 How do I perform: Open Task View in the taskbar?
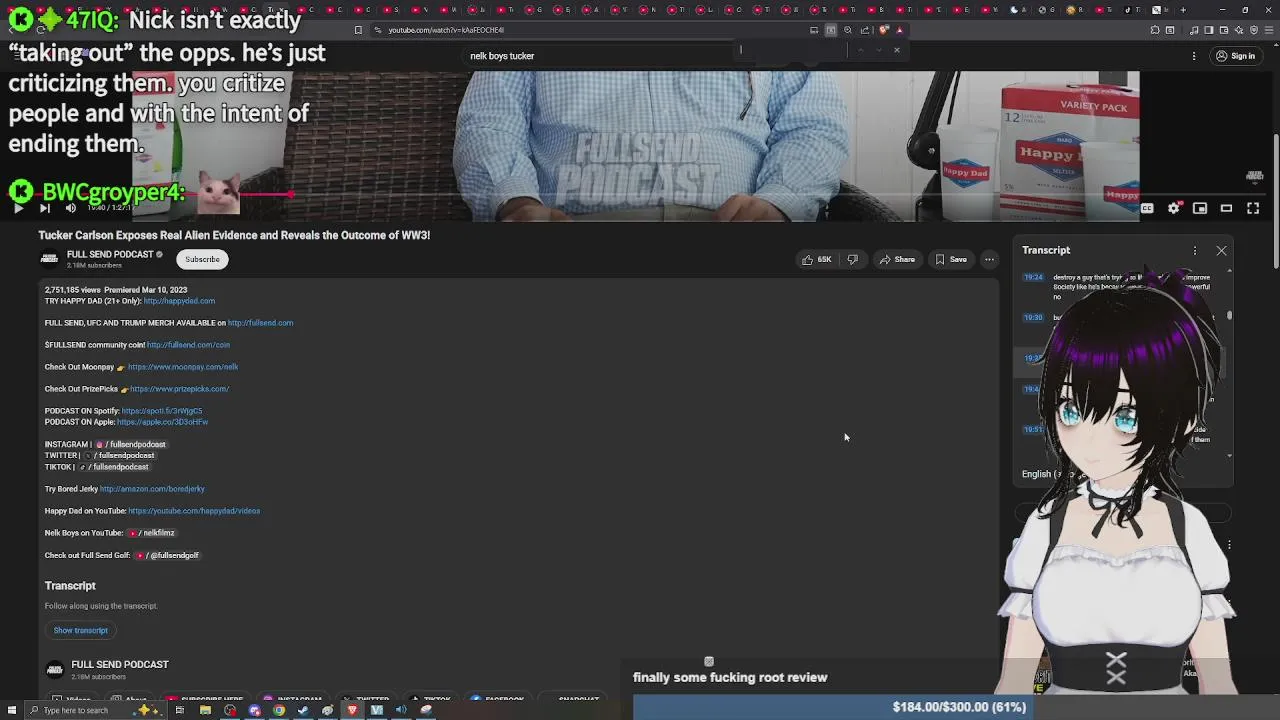tap(180, 711)
